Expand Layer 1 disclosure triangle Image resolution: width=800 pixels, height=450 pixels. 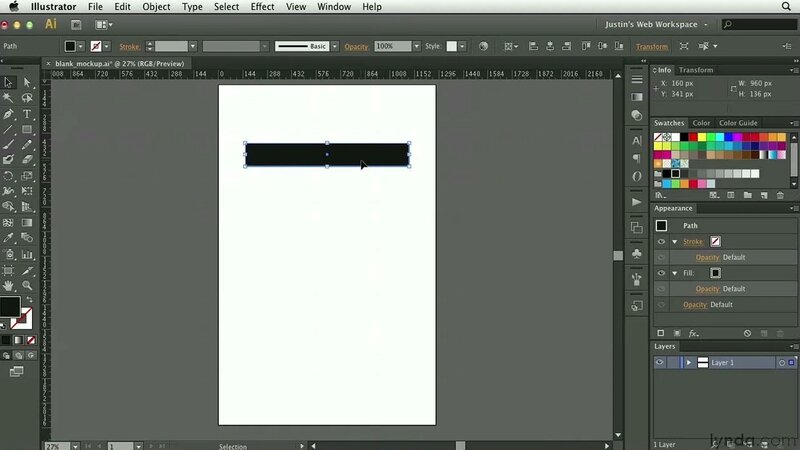tap(688, 363)
